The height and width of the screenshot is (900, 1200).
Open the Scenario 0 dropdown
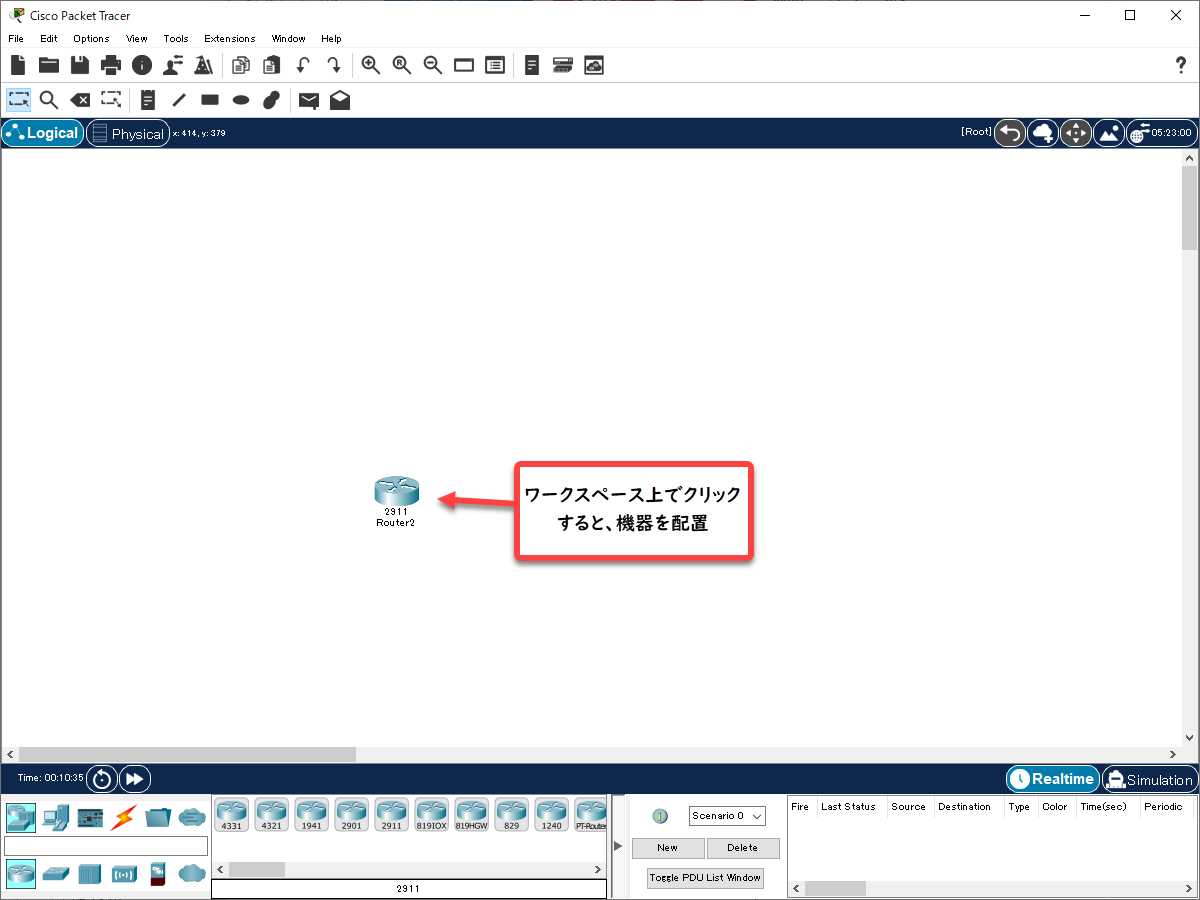pos(727,816)
